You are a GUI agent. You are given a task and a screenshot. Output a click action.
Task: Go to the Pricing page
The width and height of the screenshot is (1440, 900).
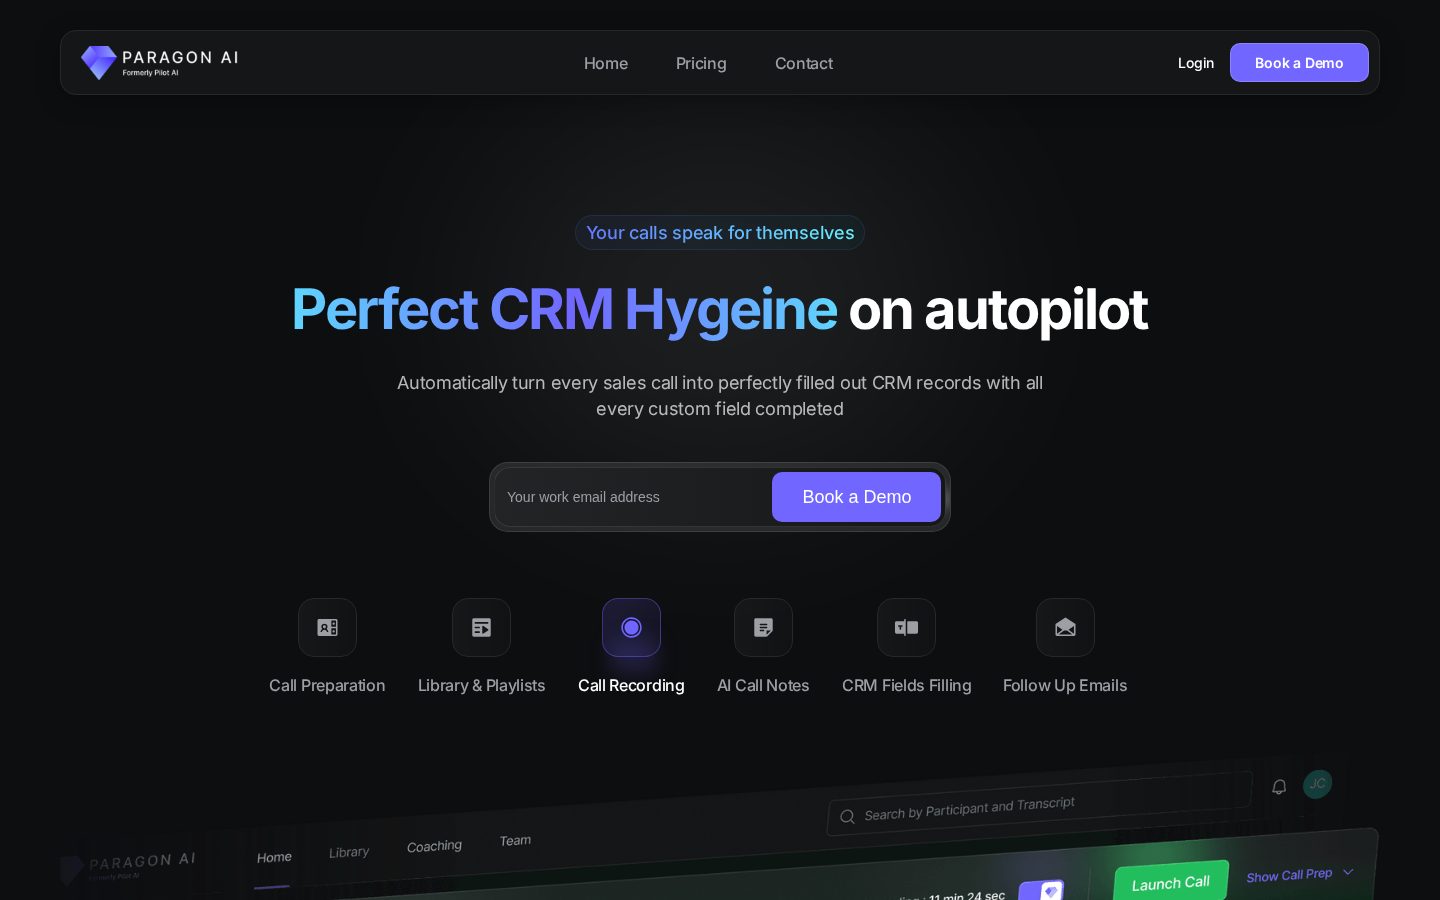tap(701, 63)
